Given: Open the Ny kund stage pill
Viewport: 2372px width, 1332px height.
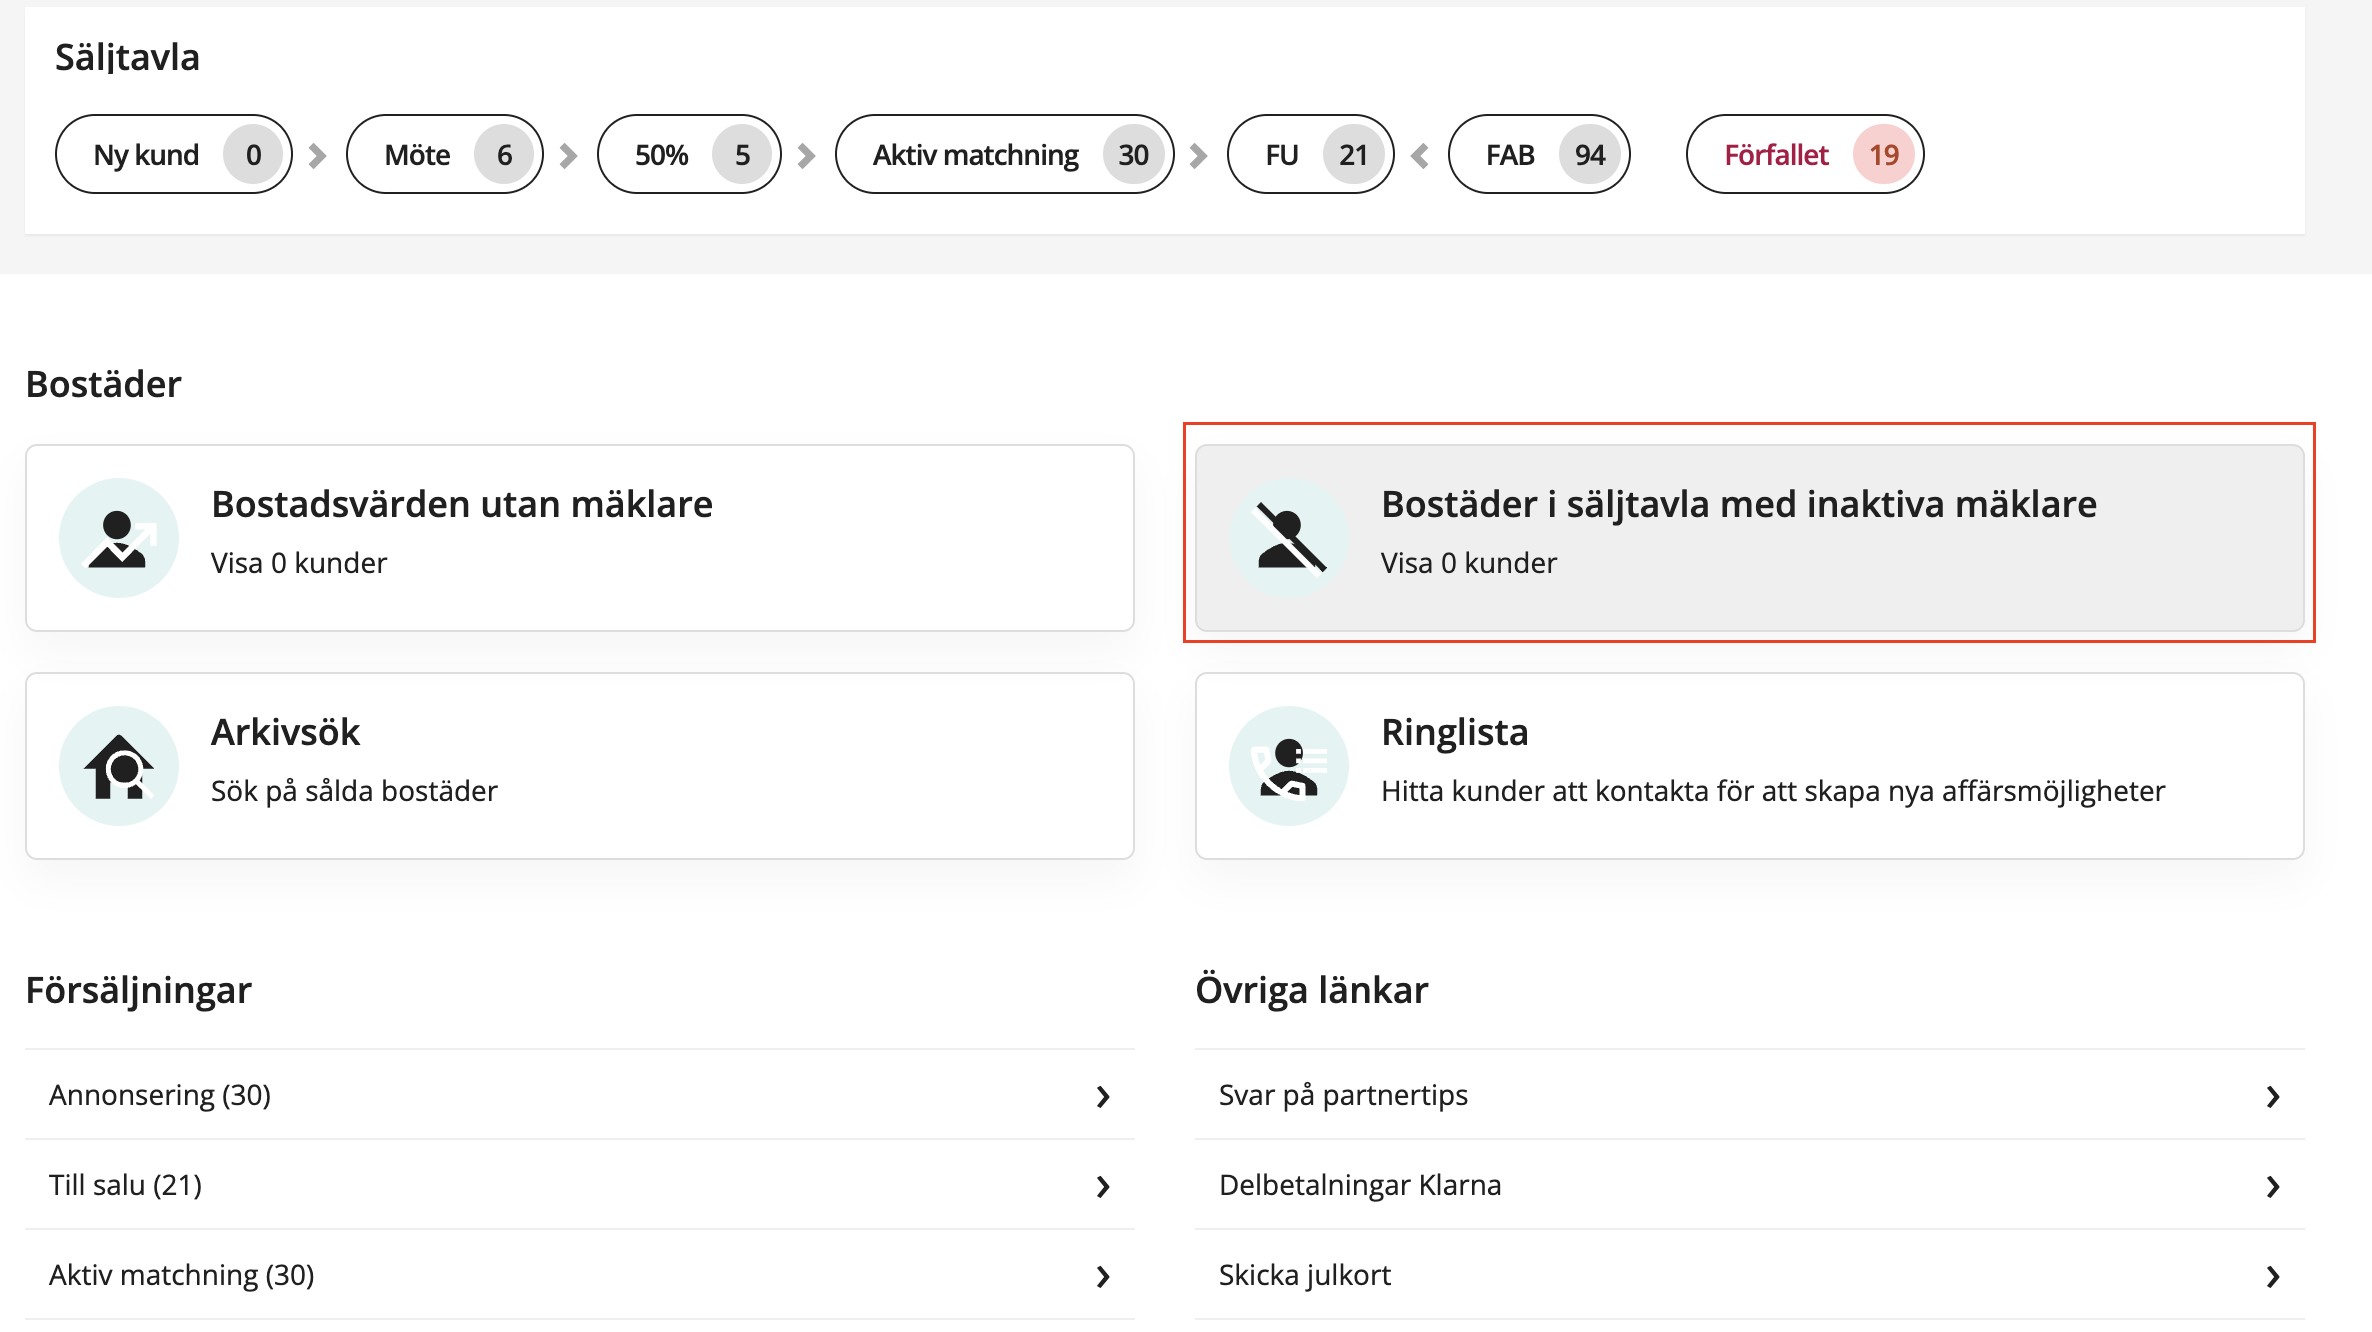Looking at the screenshot, I should pos(173,155).
